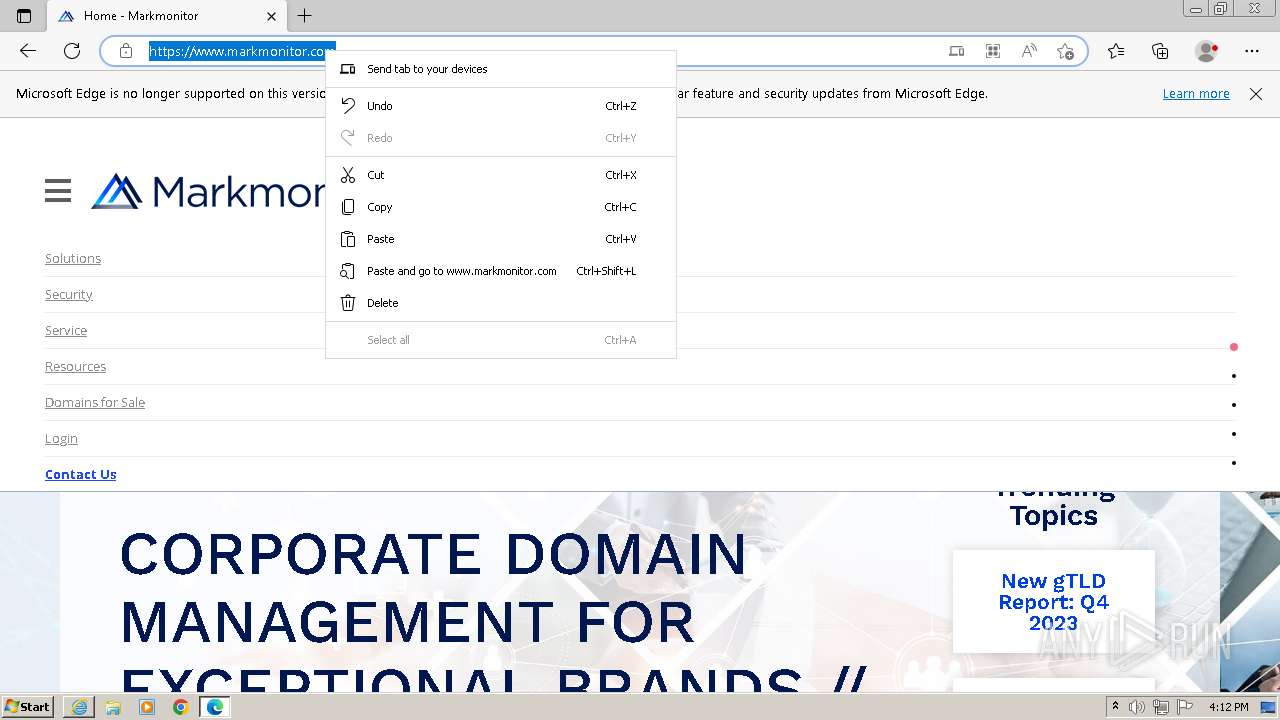The image size is (1280, 720).
Task: Open the Collections icon
Action: pos(1160,51)
